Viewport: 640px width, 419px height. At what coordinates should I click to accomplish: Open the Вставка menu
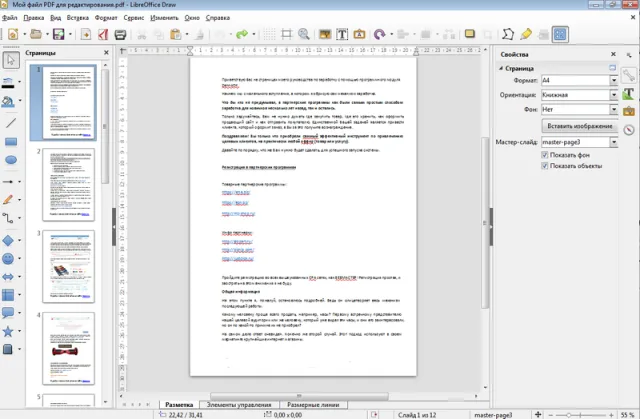(x=78, y=18)
